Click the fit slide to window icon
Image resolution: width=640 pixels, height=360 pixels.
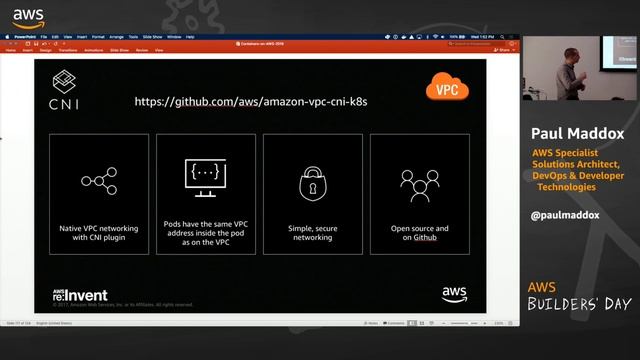click(x=510, y=323)
